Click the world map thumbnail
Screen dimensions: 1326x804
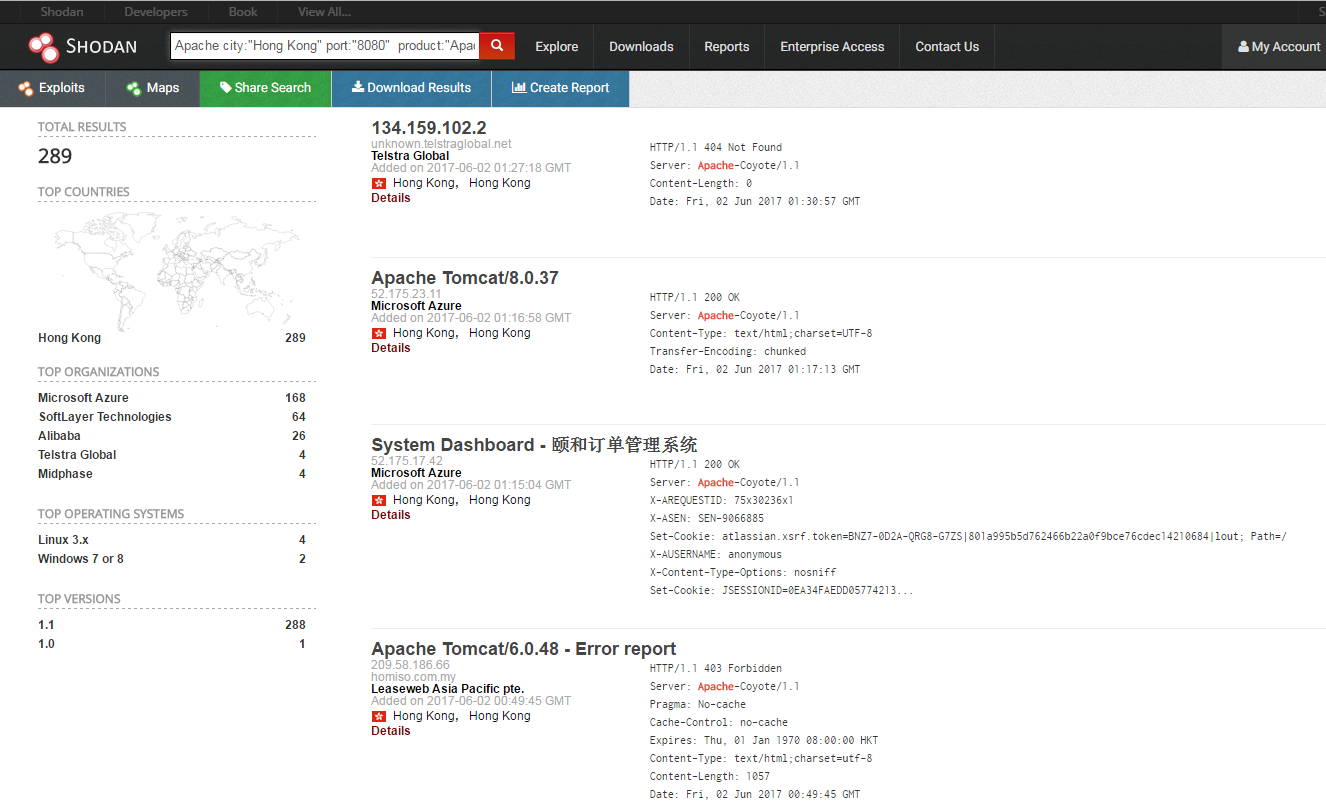[x=177, y=270]
